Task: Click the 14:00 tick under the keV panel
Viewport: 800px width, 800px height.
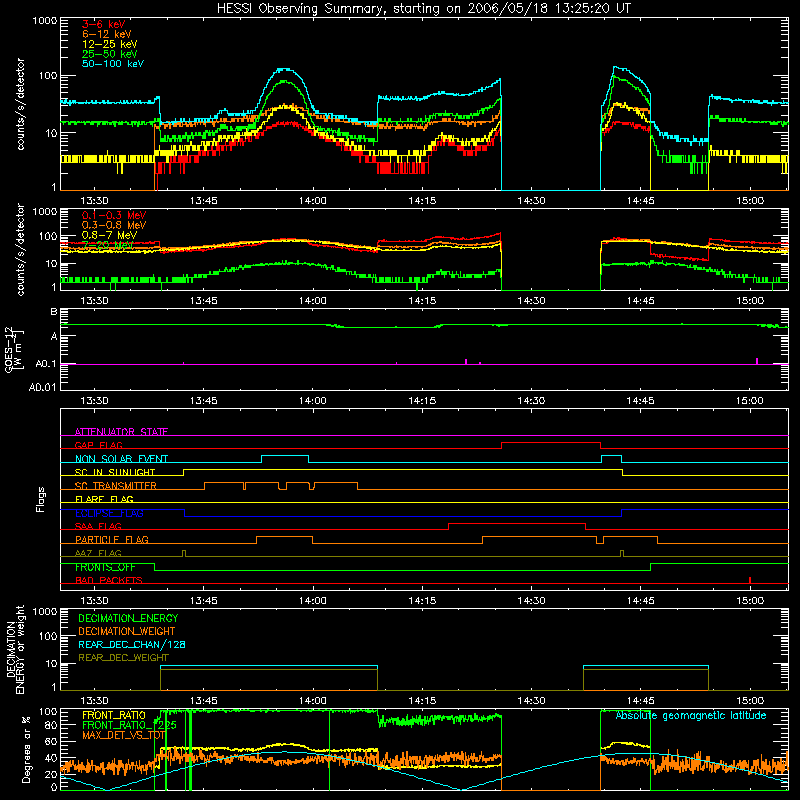Action: tap(313, 201)
